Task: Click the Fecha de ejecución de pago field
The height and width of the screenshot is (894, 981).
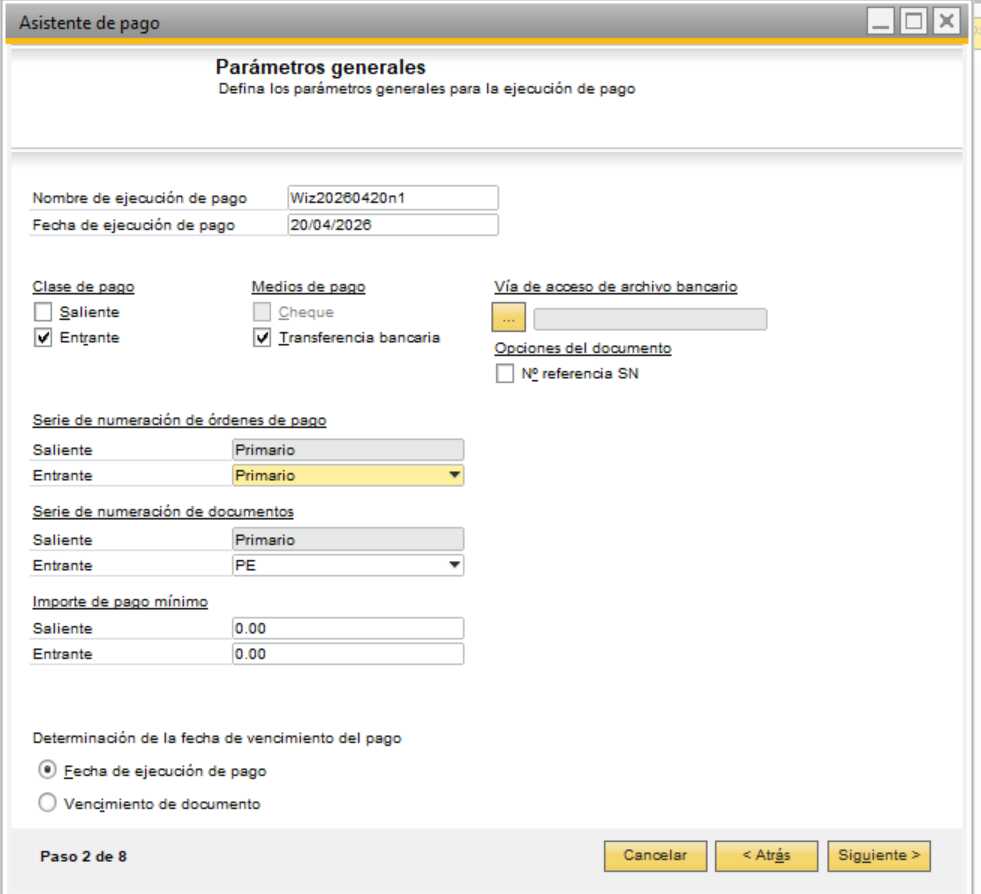Action: pos(391,225)
